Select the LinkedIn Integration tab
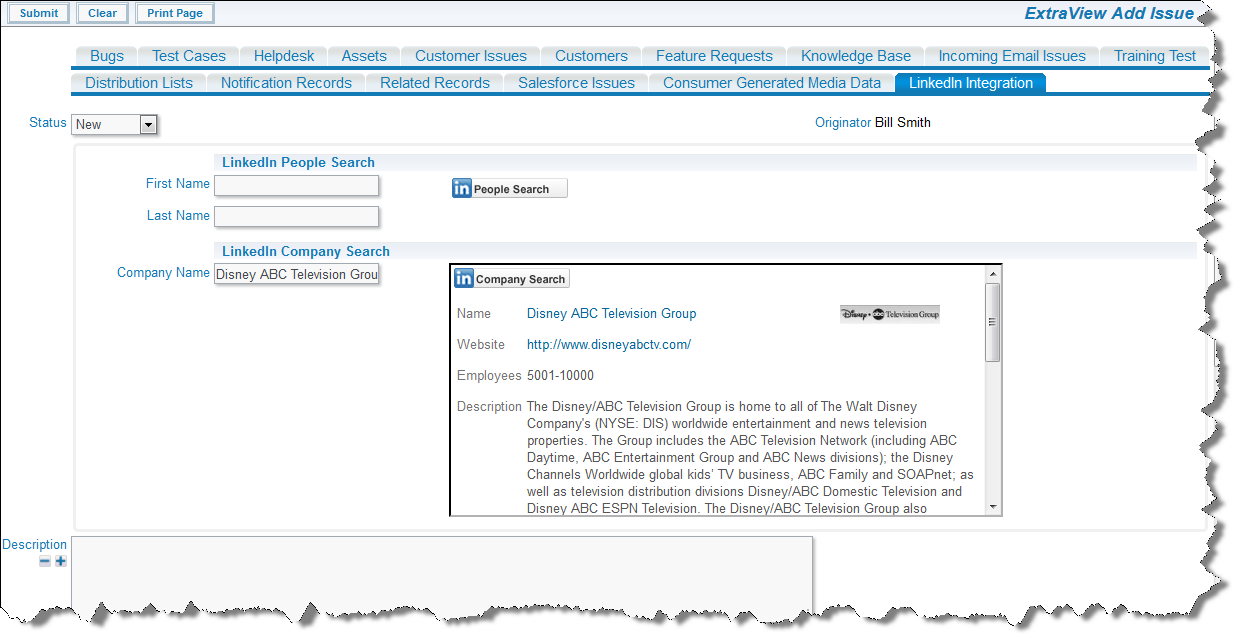The height and width of the screenshot is (634, 1234). point(971,83)
